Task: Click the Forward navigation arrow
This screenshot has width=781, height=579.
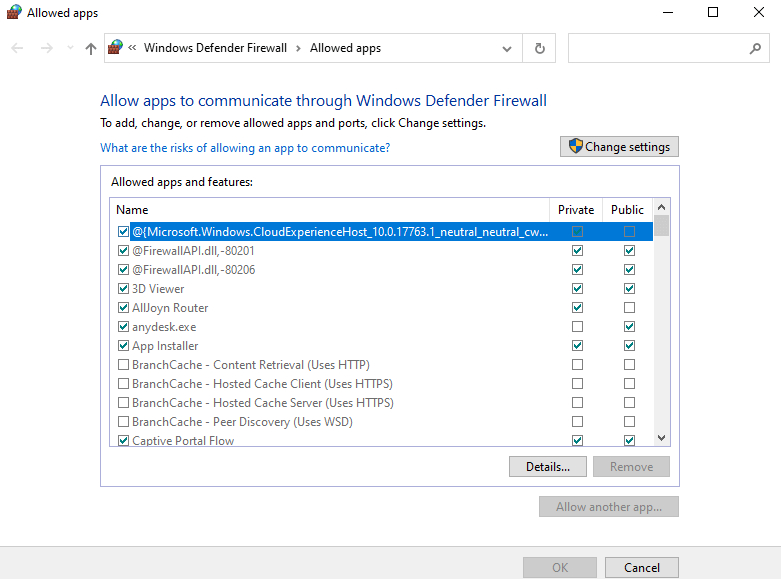Action: point(47,48)
